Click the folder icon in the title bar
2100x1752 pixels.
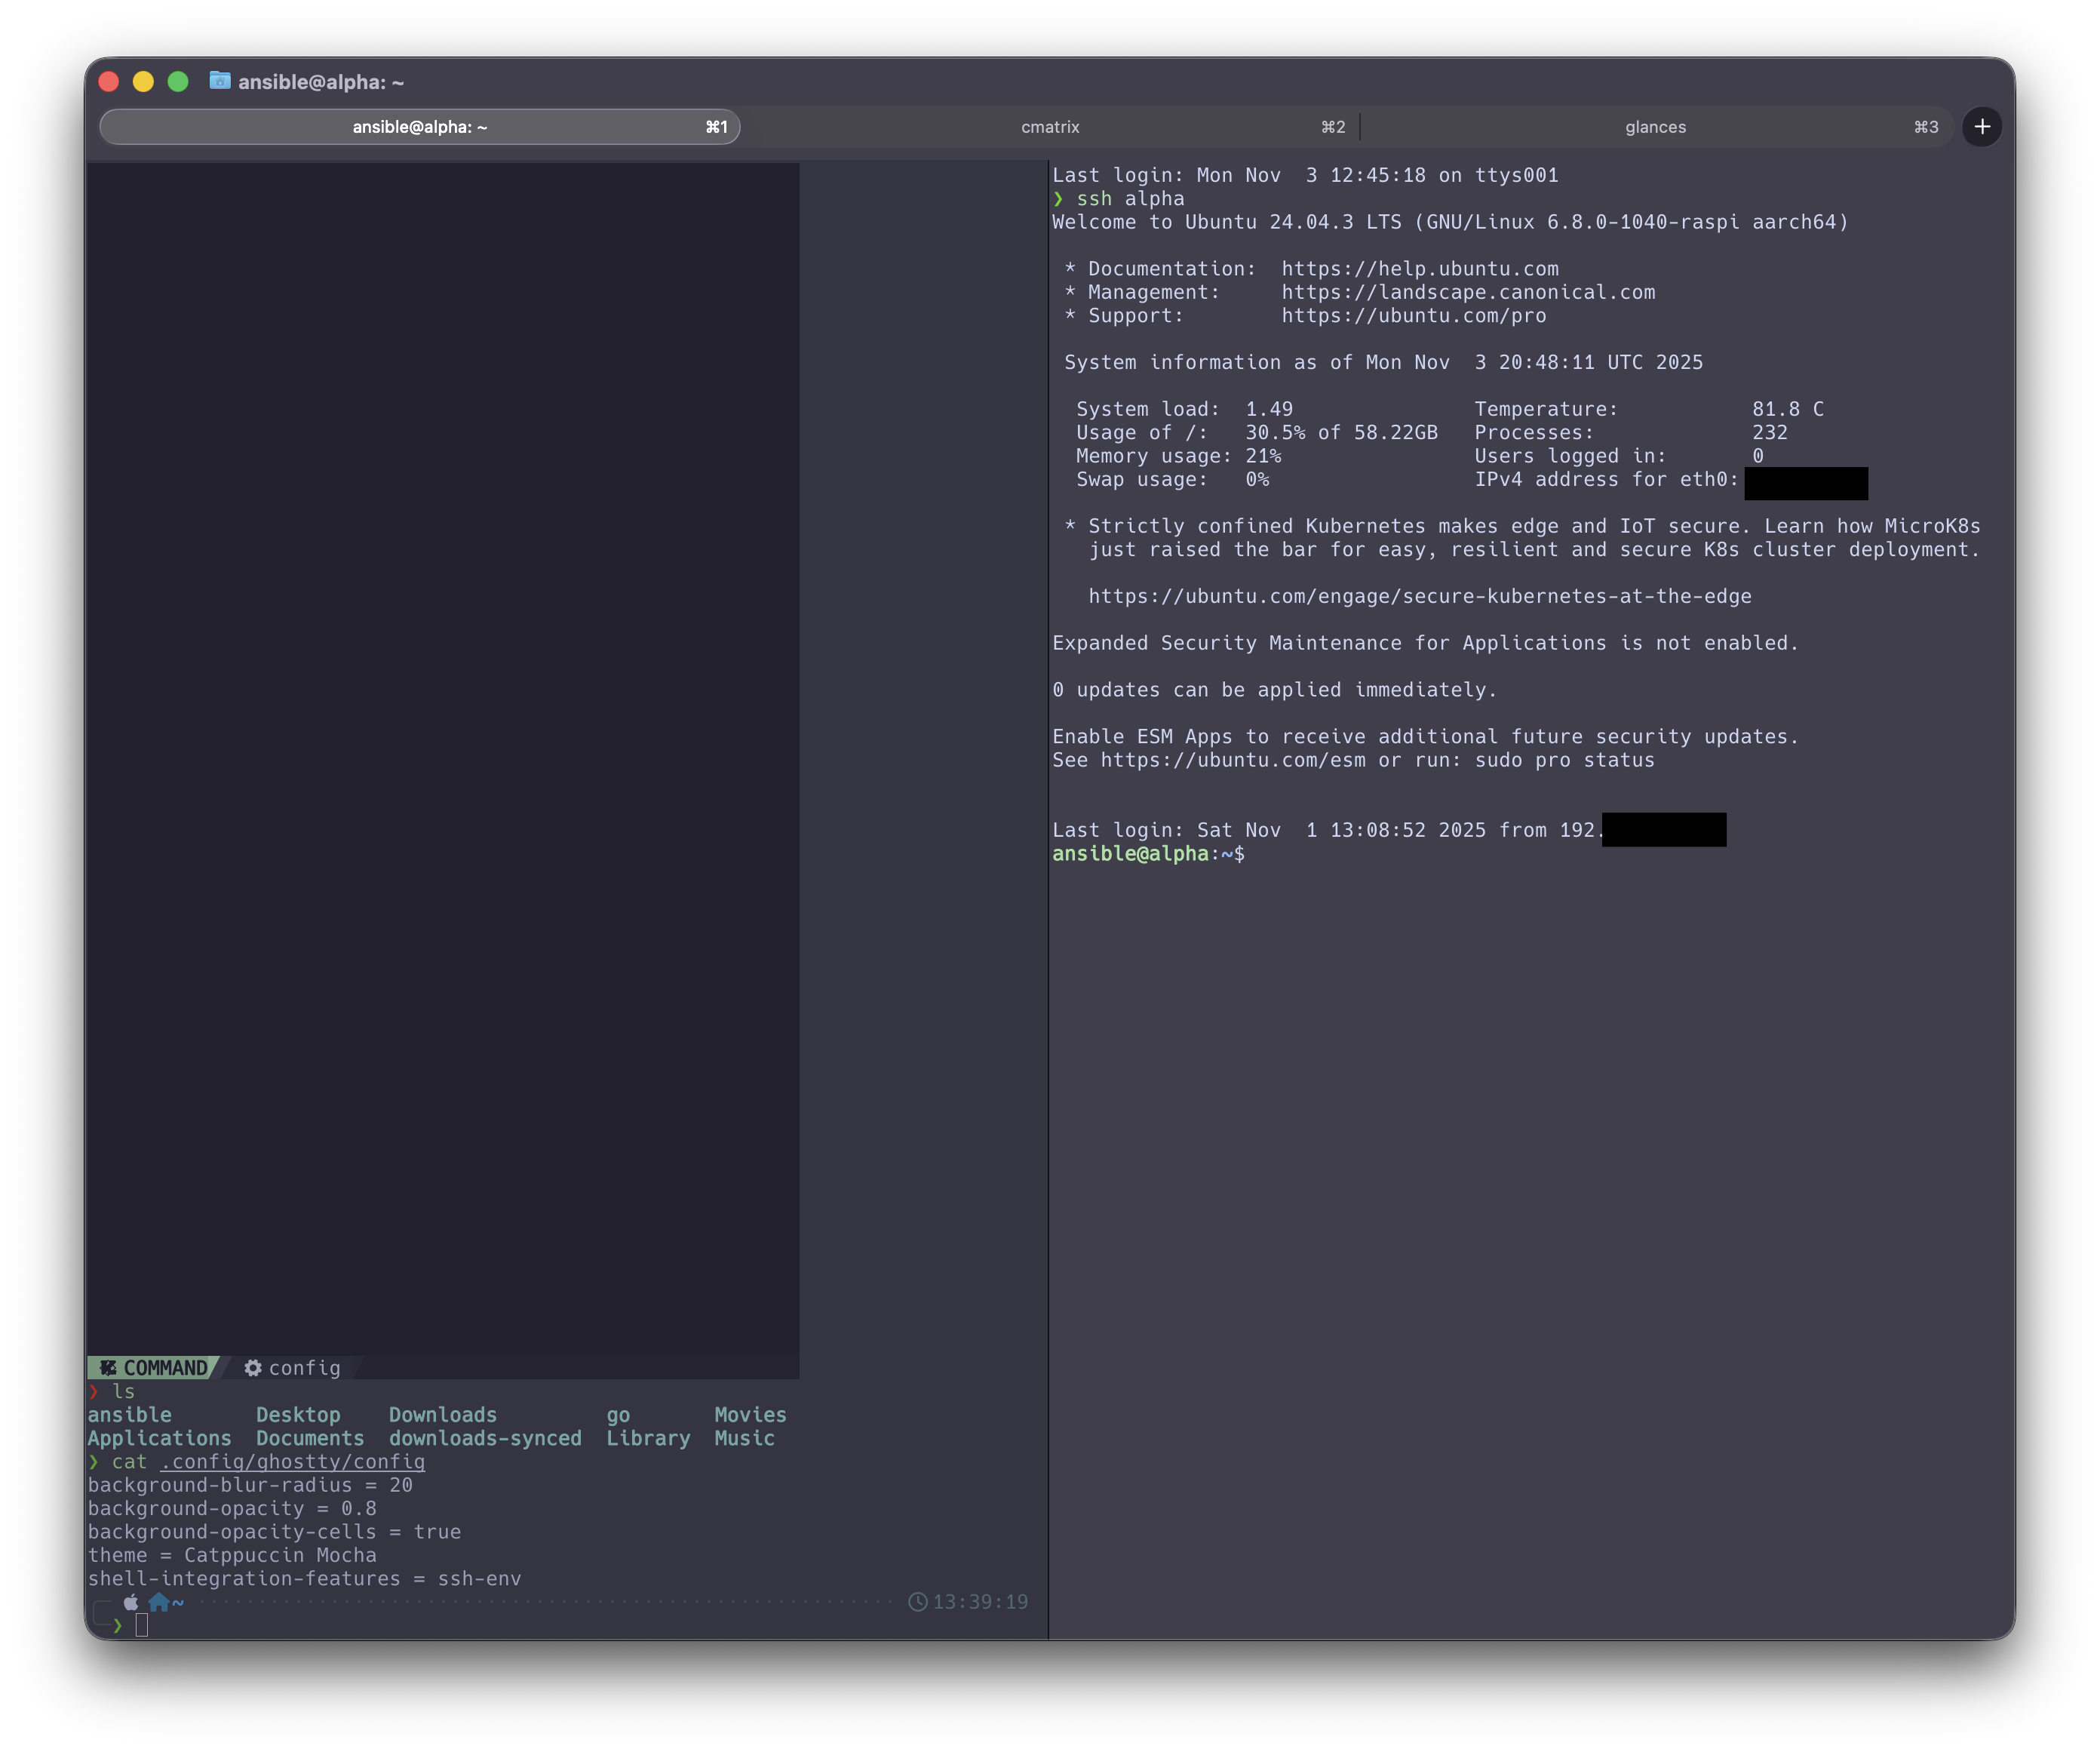[220, 81]
